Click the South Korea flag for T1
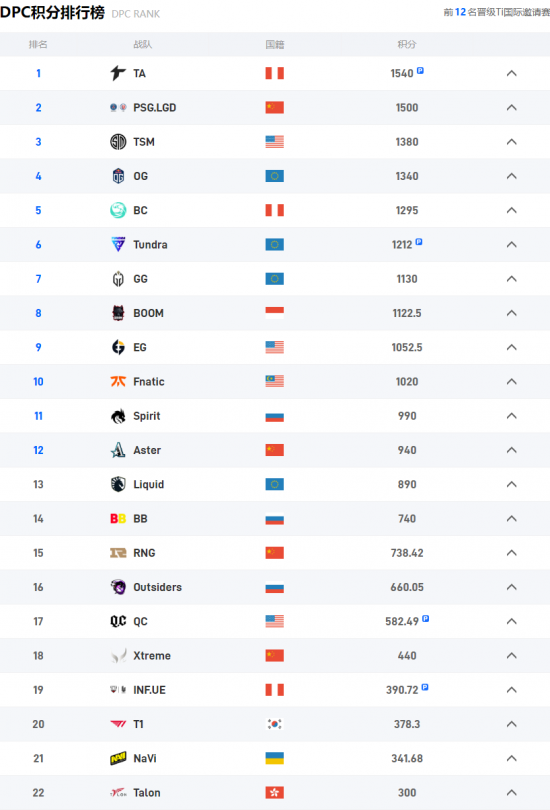 point(275,724)
